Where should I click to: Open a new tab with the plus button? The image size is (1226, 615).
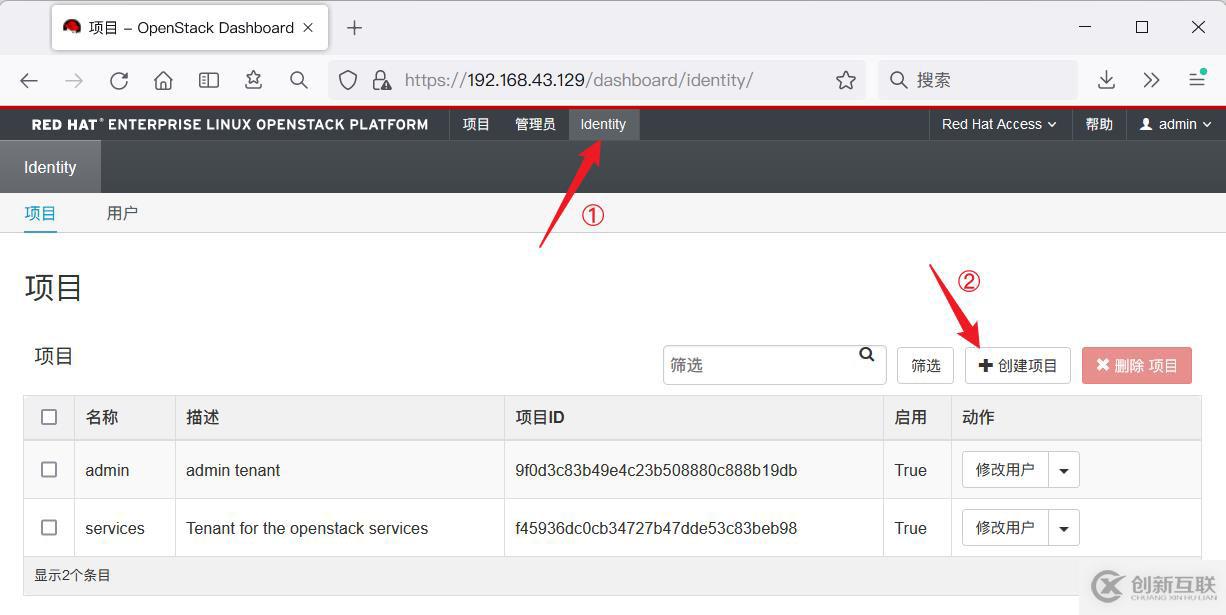(354, 28)
